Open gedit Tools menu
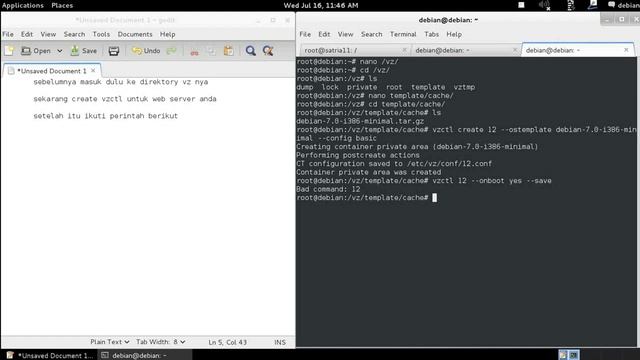 pyautogui.click(x=101, y=34)
